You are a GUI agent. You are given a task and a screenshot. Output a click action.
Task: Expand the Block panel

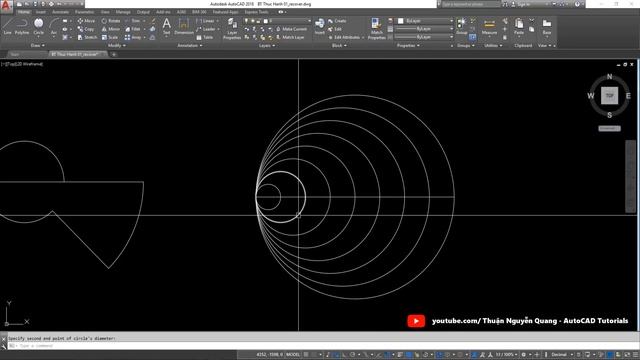point(339,46)
